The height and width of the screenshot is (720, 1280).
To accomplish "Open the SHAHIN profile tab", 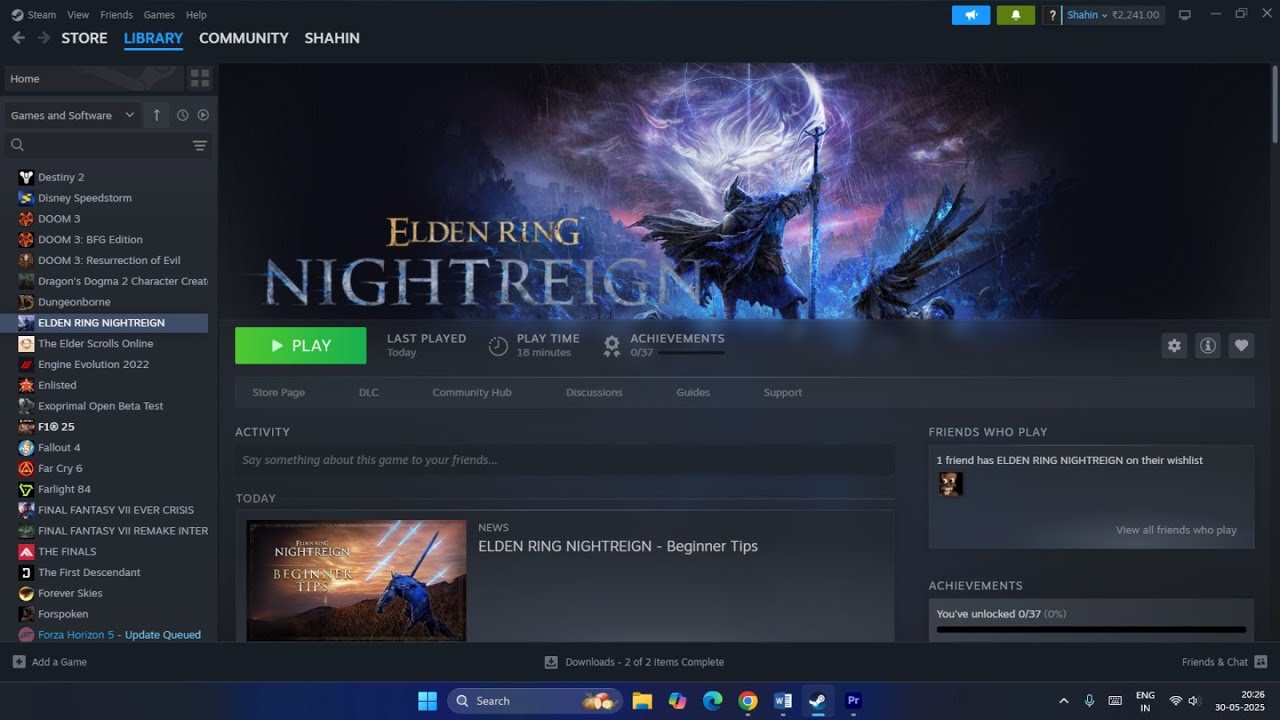I will pyautogui.click(x=332, y=38).
